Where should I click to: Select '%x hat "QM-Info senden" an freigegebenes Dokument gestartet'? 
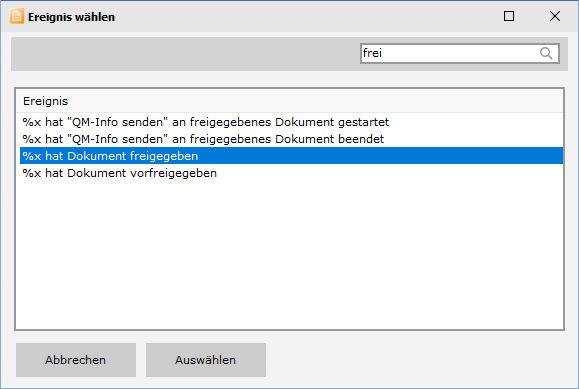click(291, 122)
